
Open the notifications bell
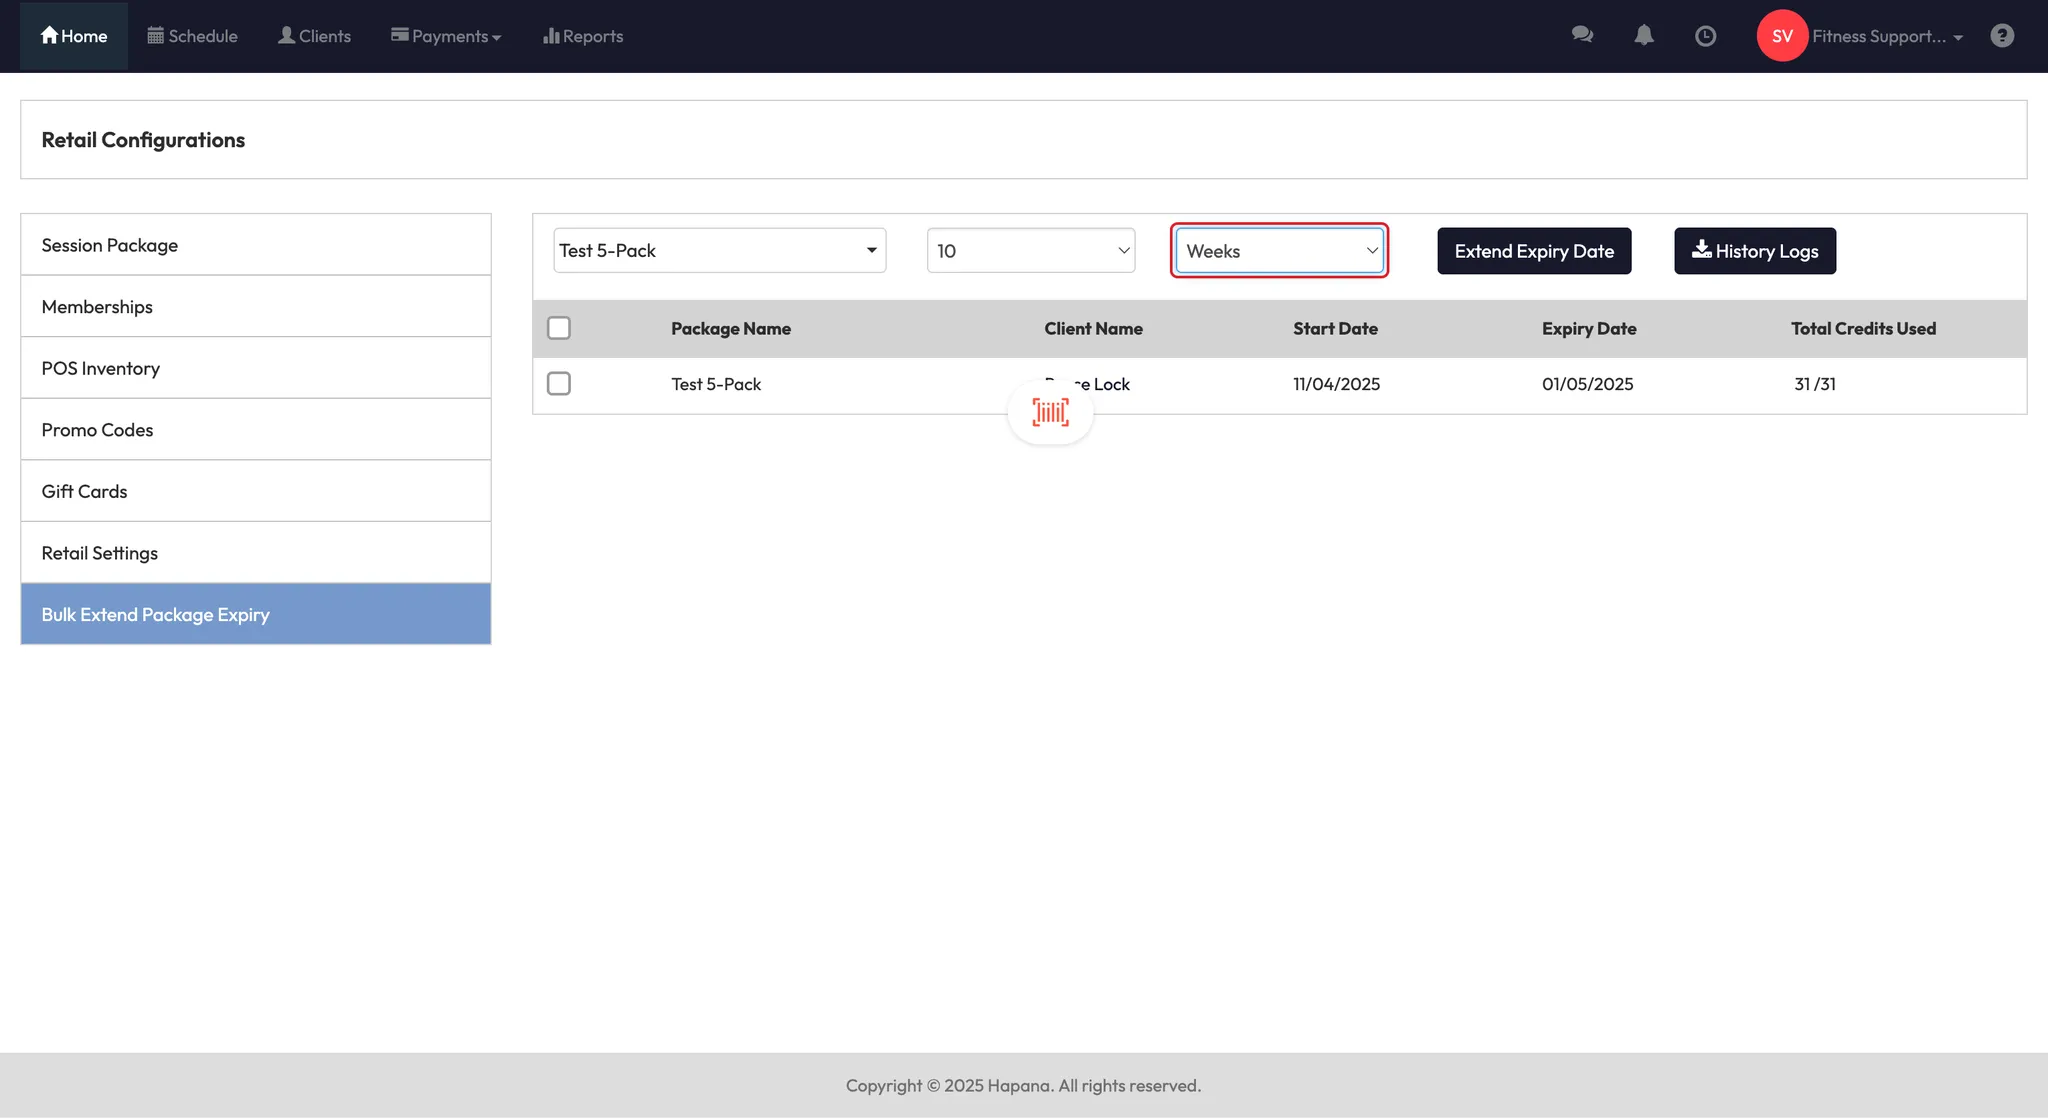[x=1644, y=36]
